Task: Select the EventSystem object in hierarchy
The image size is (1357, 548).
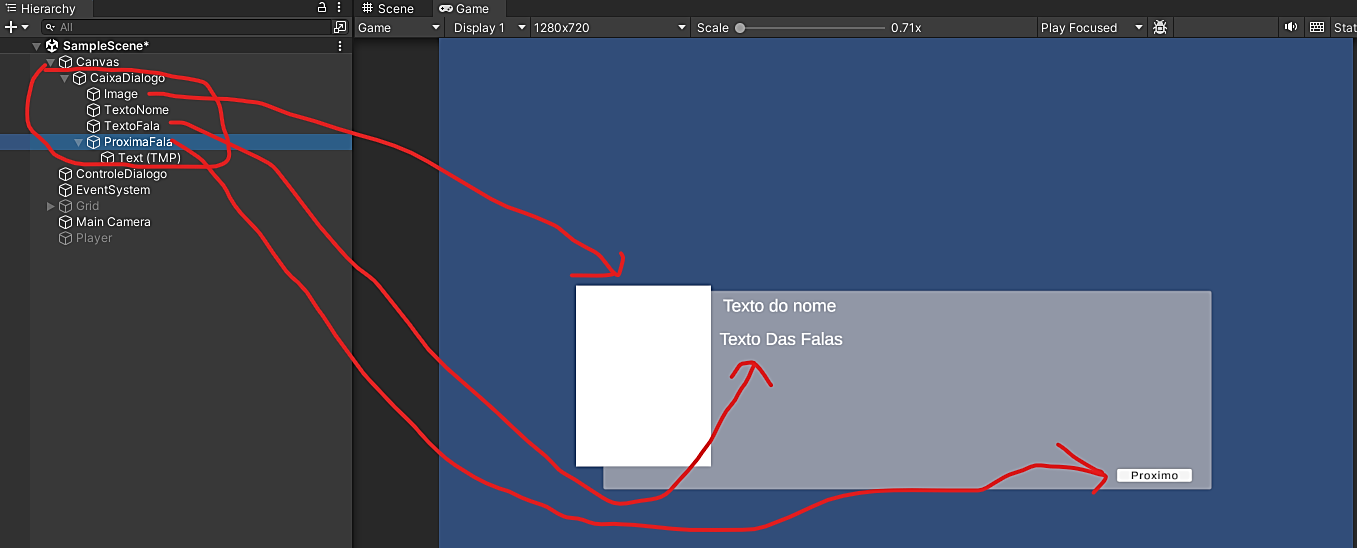Action: 112,190
